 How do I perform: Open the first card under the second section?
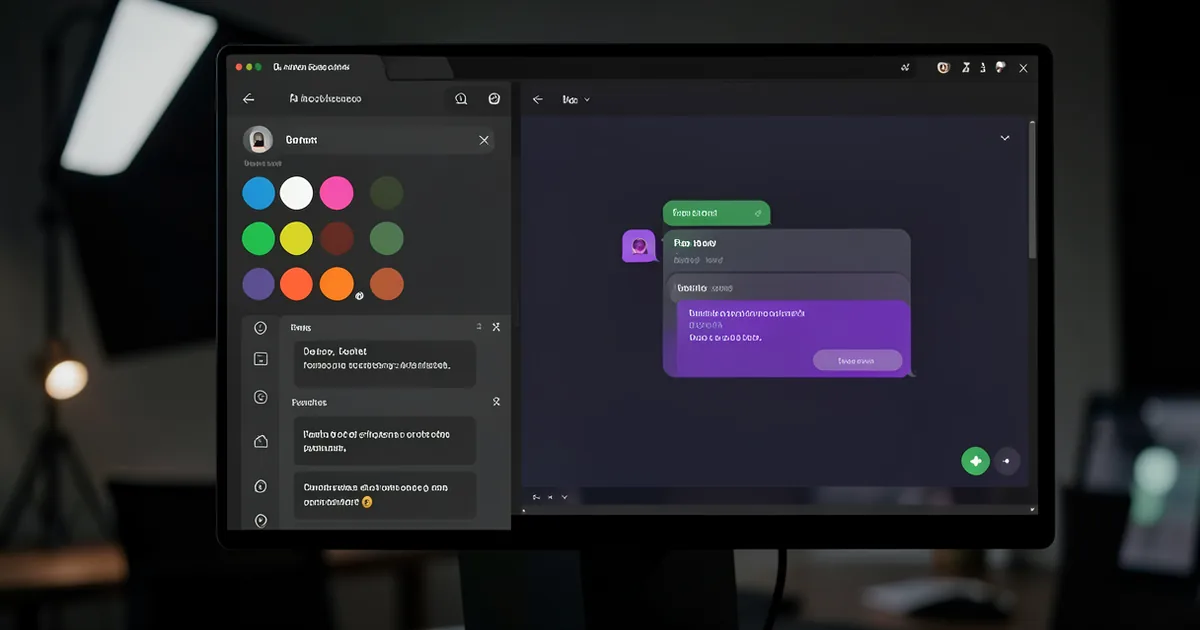pos(385,440)
